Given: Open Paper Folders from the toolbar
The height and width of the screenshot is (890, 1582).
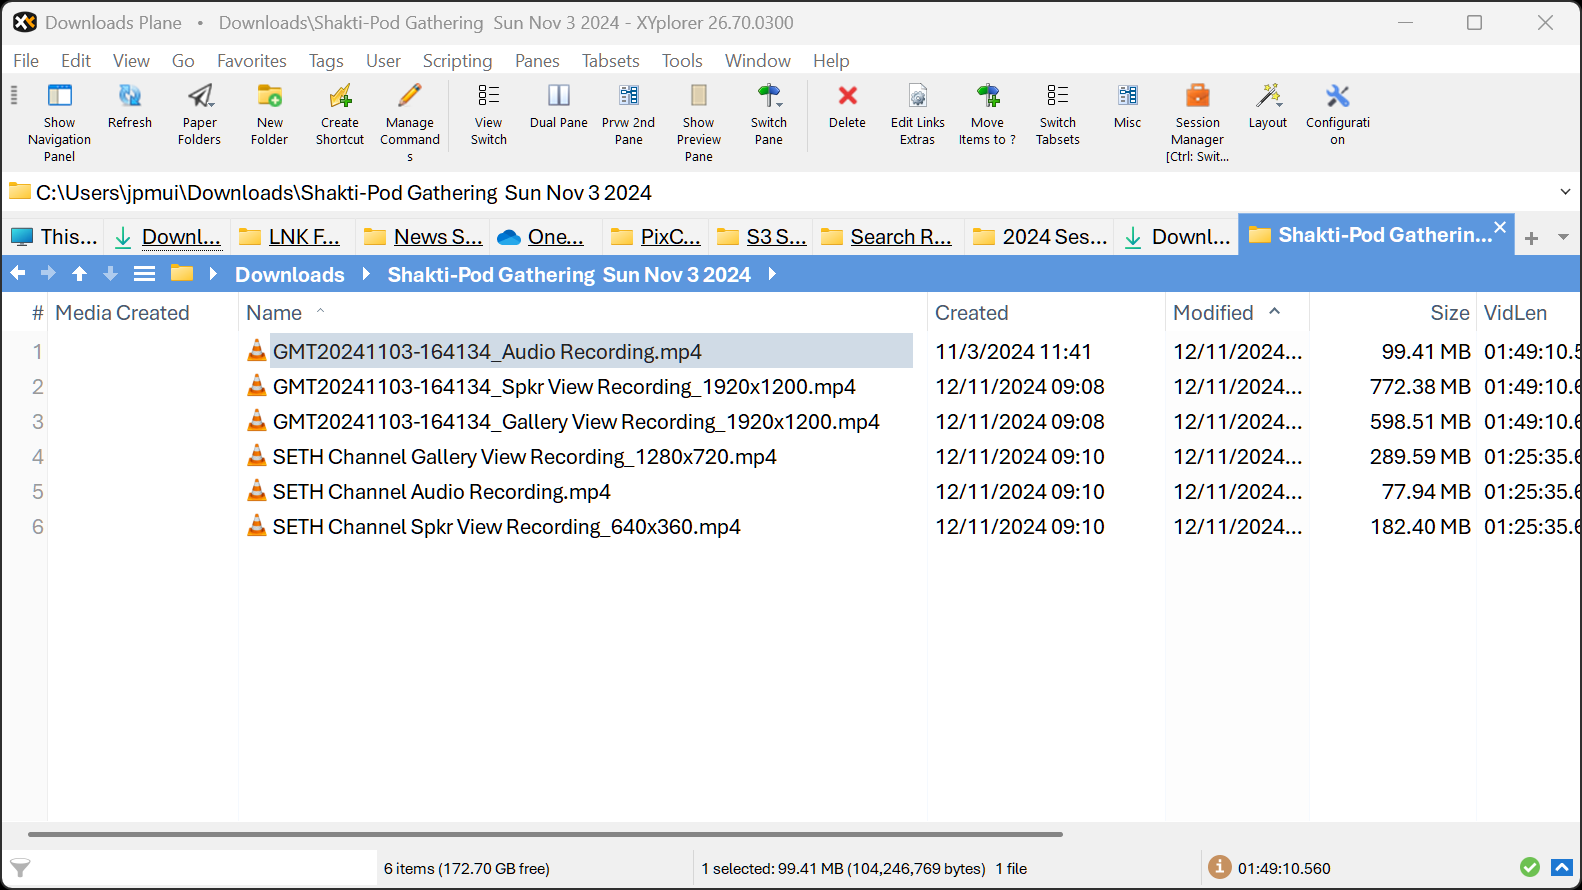Looking at the screenshot, I should pos(200,114).
